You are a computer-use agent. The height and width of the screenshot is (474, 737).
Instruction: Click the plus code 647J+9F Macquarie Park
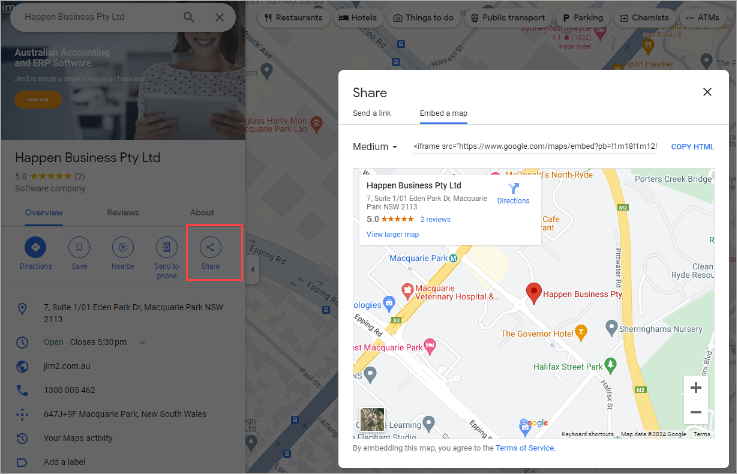point(125,414)
